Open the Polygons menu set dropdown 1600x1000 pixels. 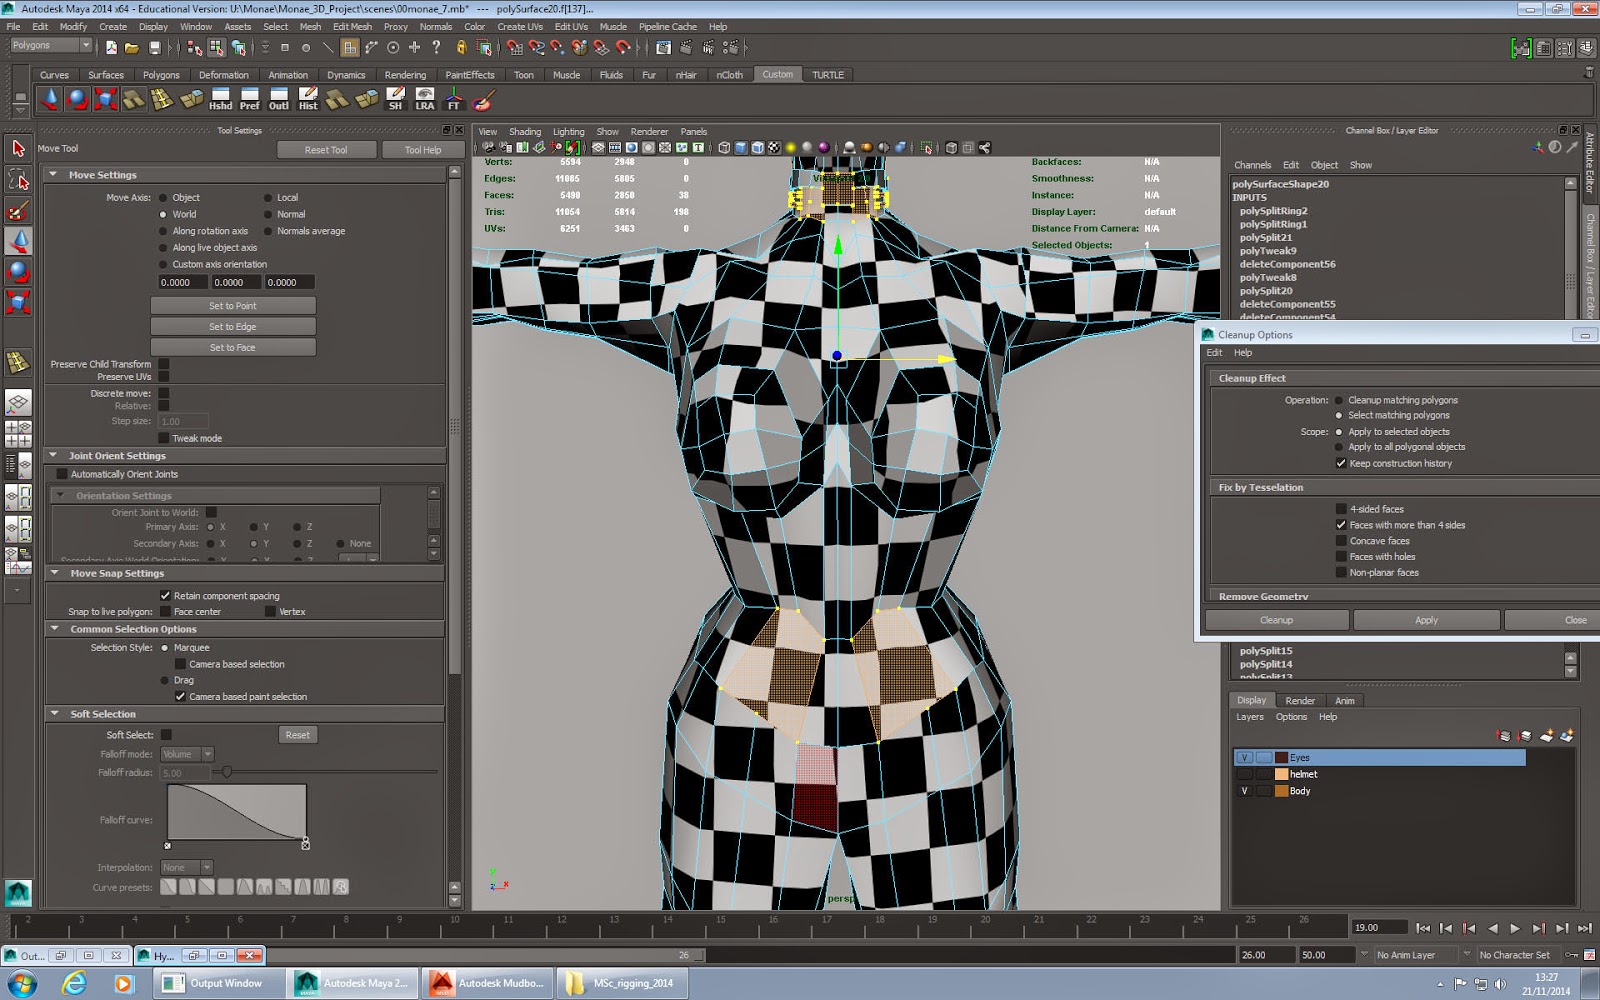click(50, 45)
